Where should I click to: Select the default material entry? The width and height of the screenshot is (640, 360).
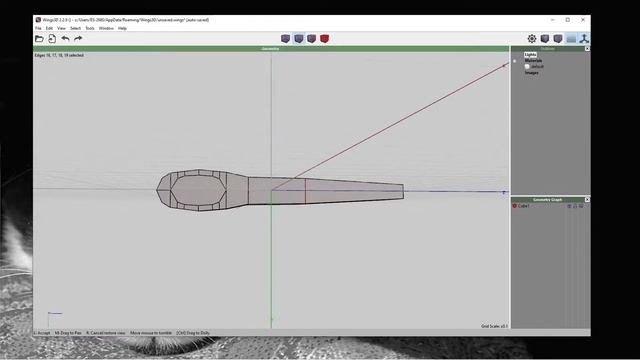537,67
